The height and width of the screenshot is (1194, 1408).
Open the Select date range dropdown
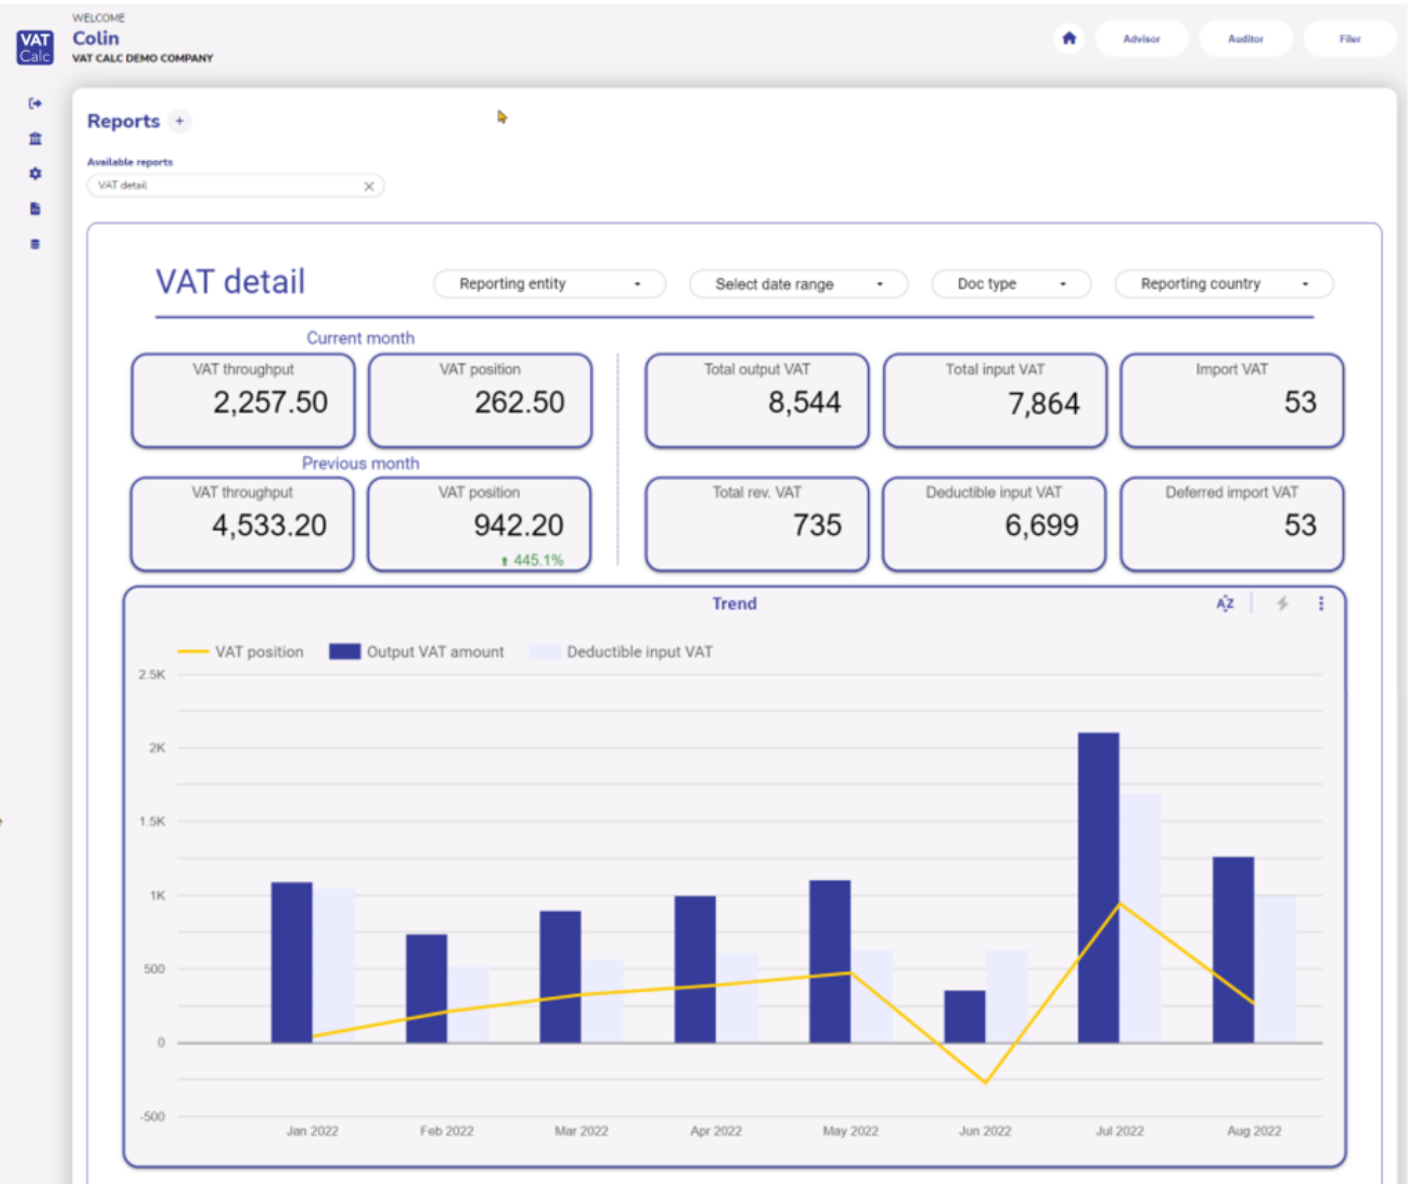click(799, 284)
